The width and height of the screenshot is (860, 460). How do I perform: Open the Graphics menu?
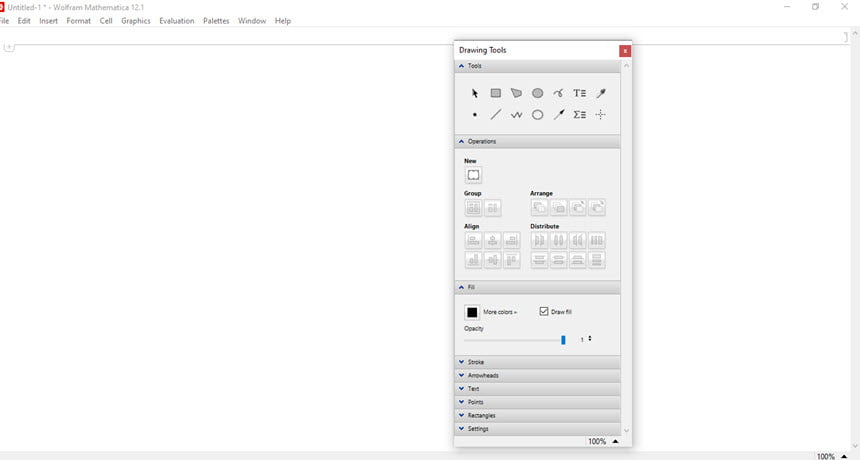[135, 21]
